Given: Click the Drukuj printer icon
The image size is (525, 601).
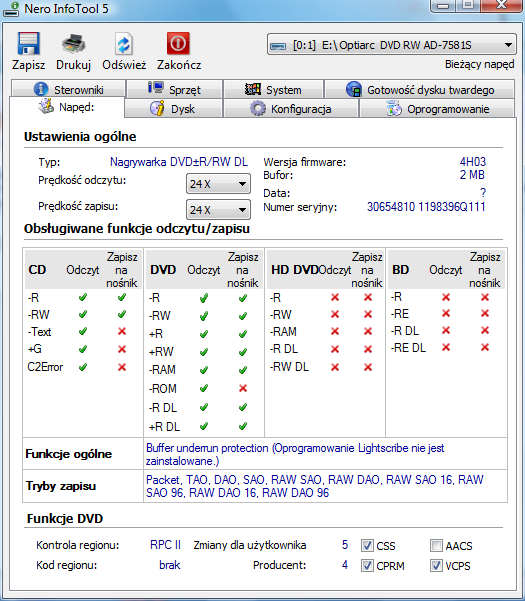Looking at the screenshot, I should 73,44.
